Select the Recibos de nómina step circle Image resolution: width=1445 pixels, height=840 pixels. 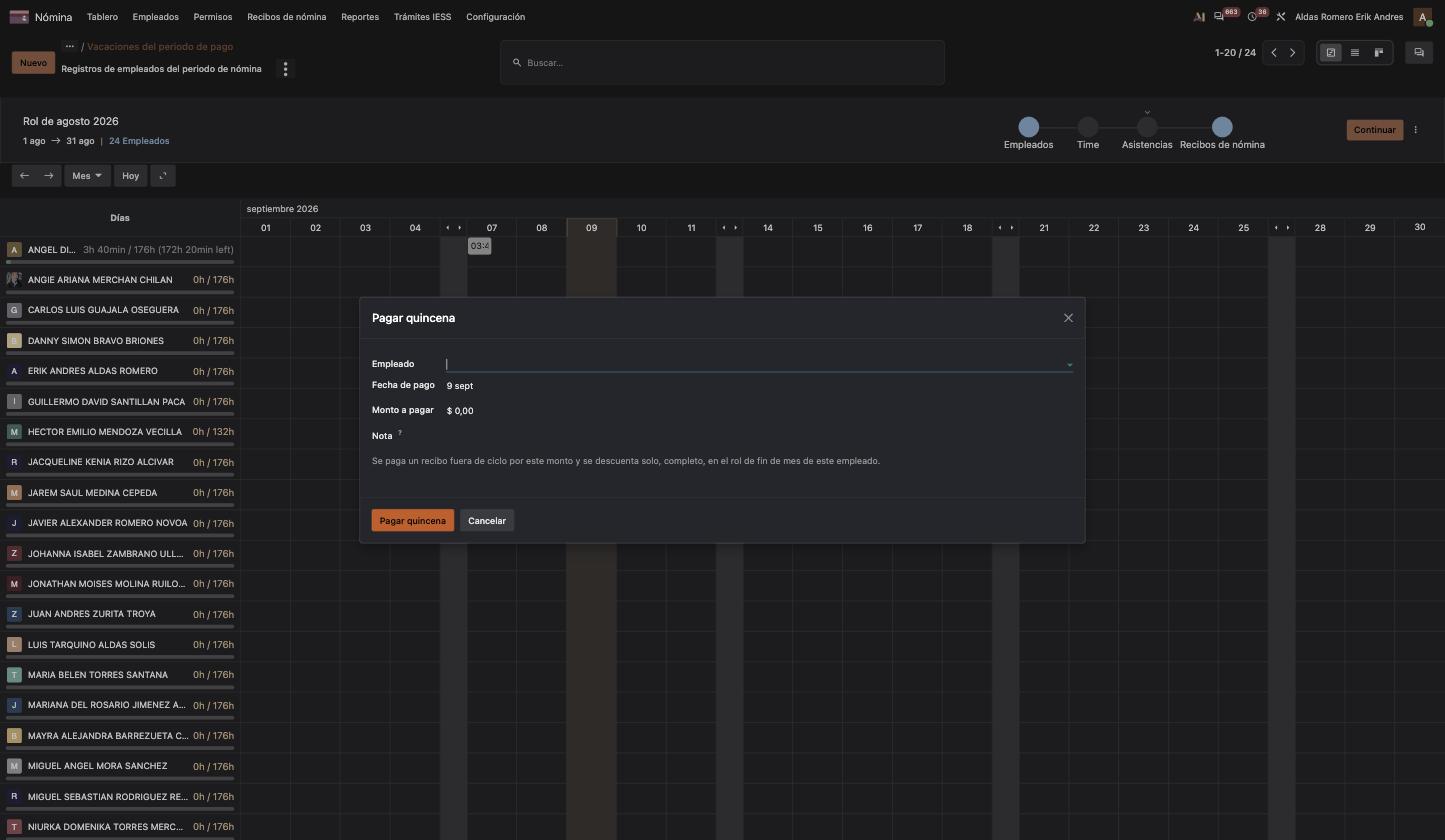point(1222,127)
